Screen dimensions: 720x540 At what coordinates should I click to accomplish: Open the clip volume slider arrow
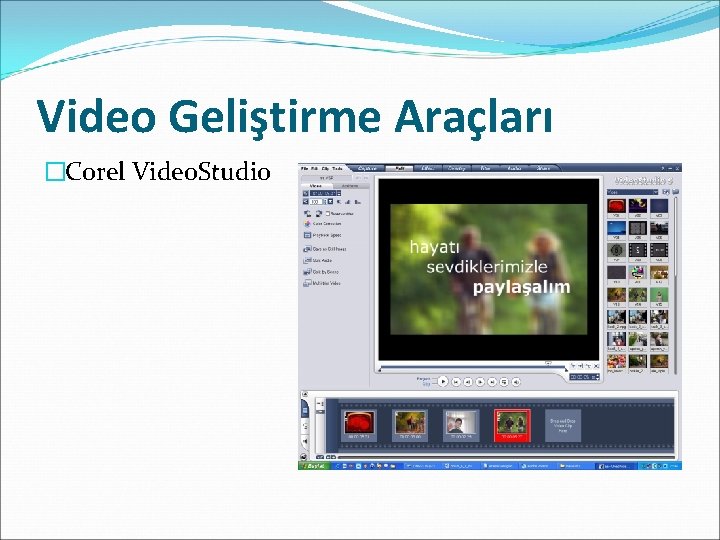pos(330,202)
